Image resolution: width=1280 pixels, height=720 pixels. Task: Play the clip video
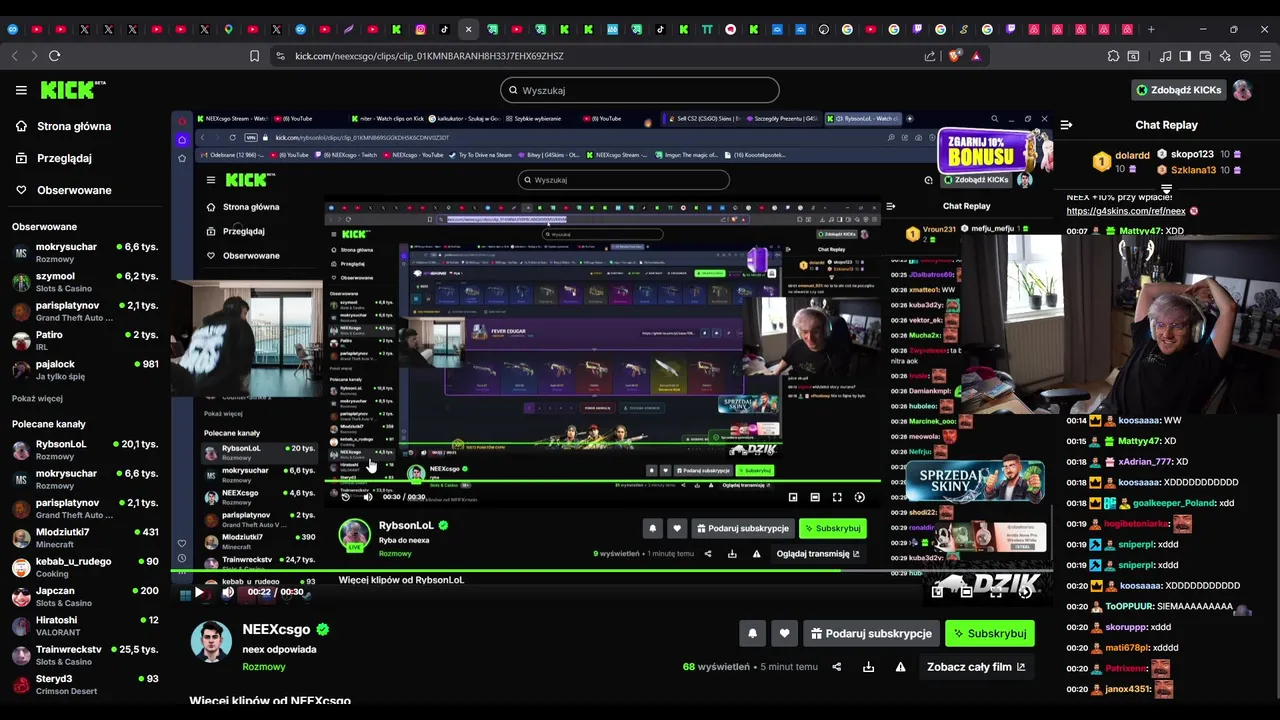coord(199,592)
